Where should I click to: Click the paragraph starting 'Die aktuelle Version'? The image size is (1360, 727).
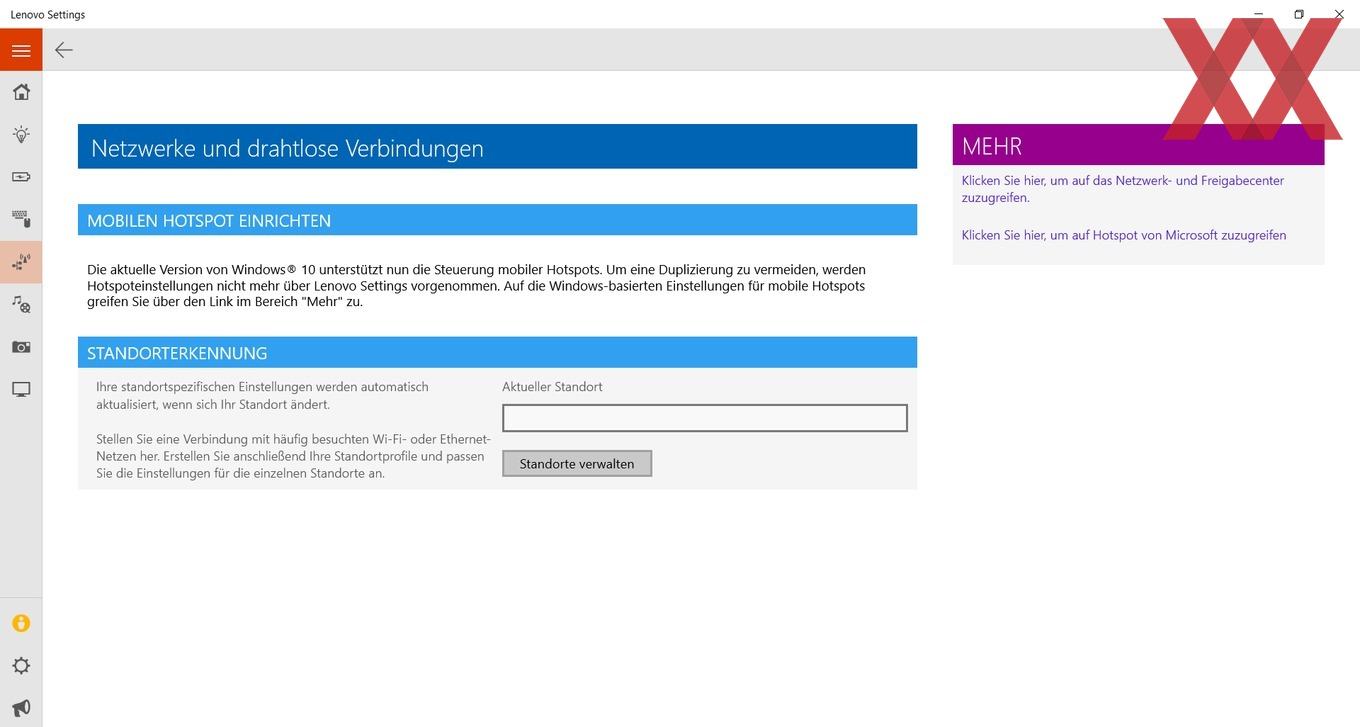(476, 285)
